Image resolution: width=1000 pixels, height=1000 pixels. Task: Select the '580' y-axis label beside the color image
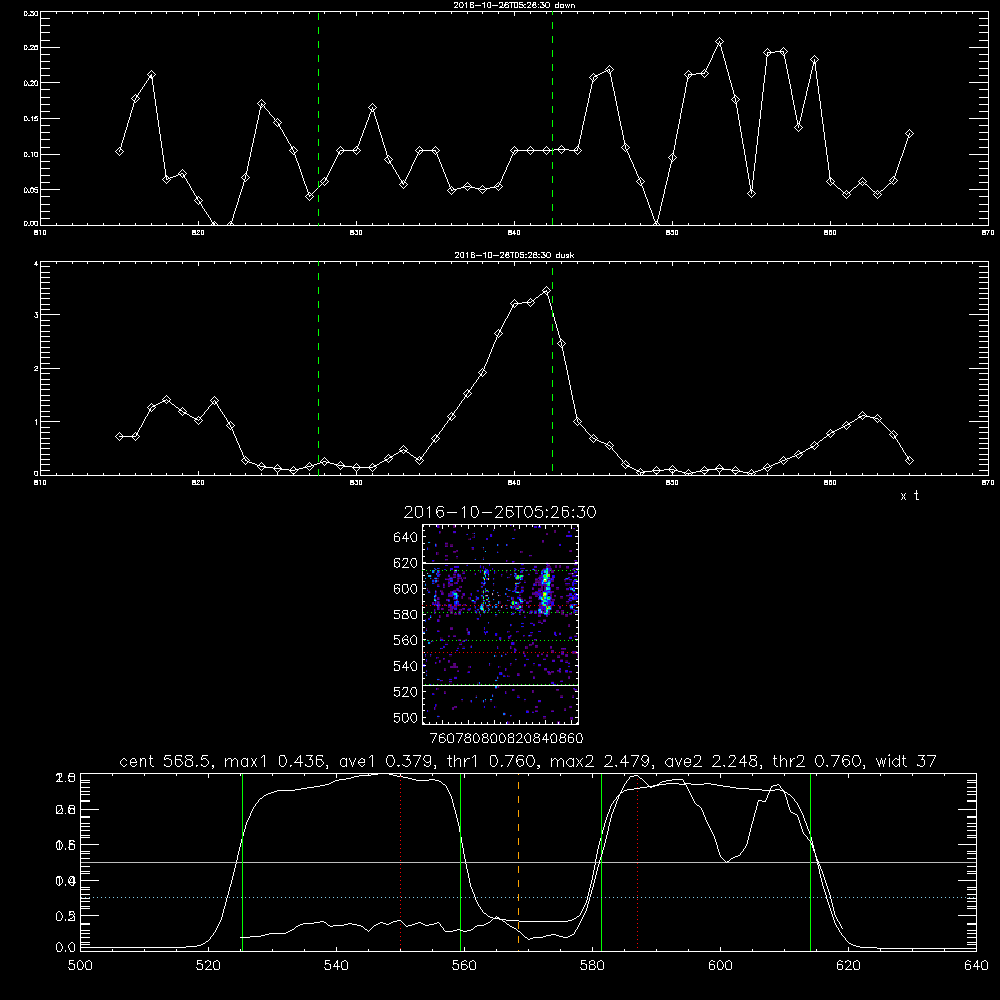pyautogui.click(x=406, y=615)
